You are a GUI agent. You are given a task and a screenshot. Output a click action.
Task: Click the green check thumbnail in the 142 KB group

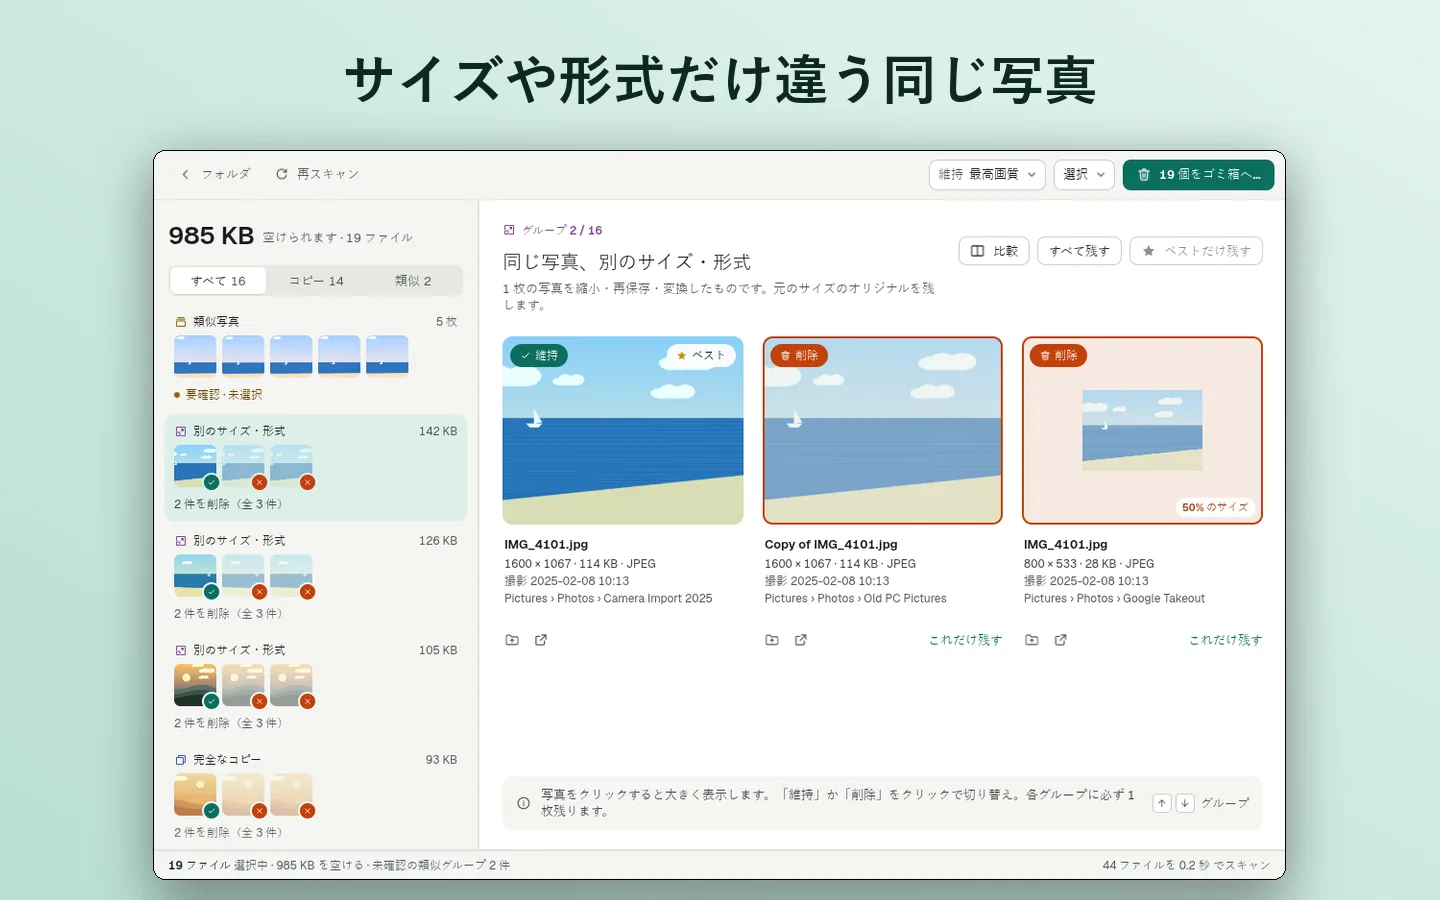(195, 466)
